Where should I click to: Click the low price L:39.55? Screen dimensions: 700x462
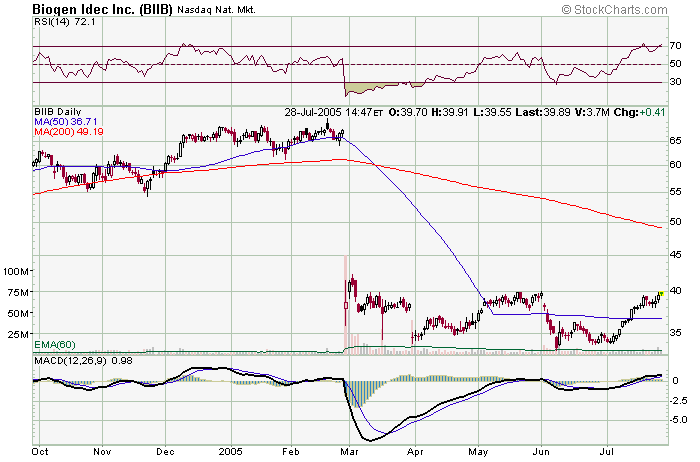(x=492, y=112)
